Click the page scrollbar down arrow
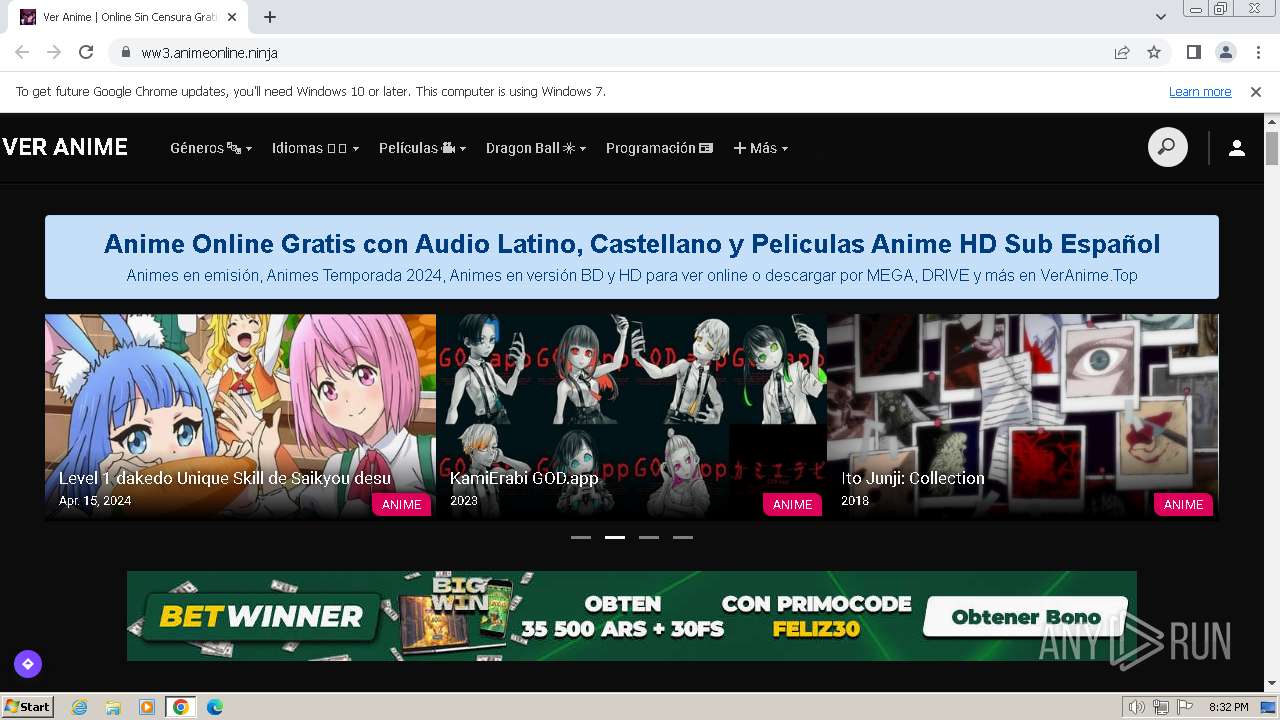 [1272, 684]
